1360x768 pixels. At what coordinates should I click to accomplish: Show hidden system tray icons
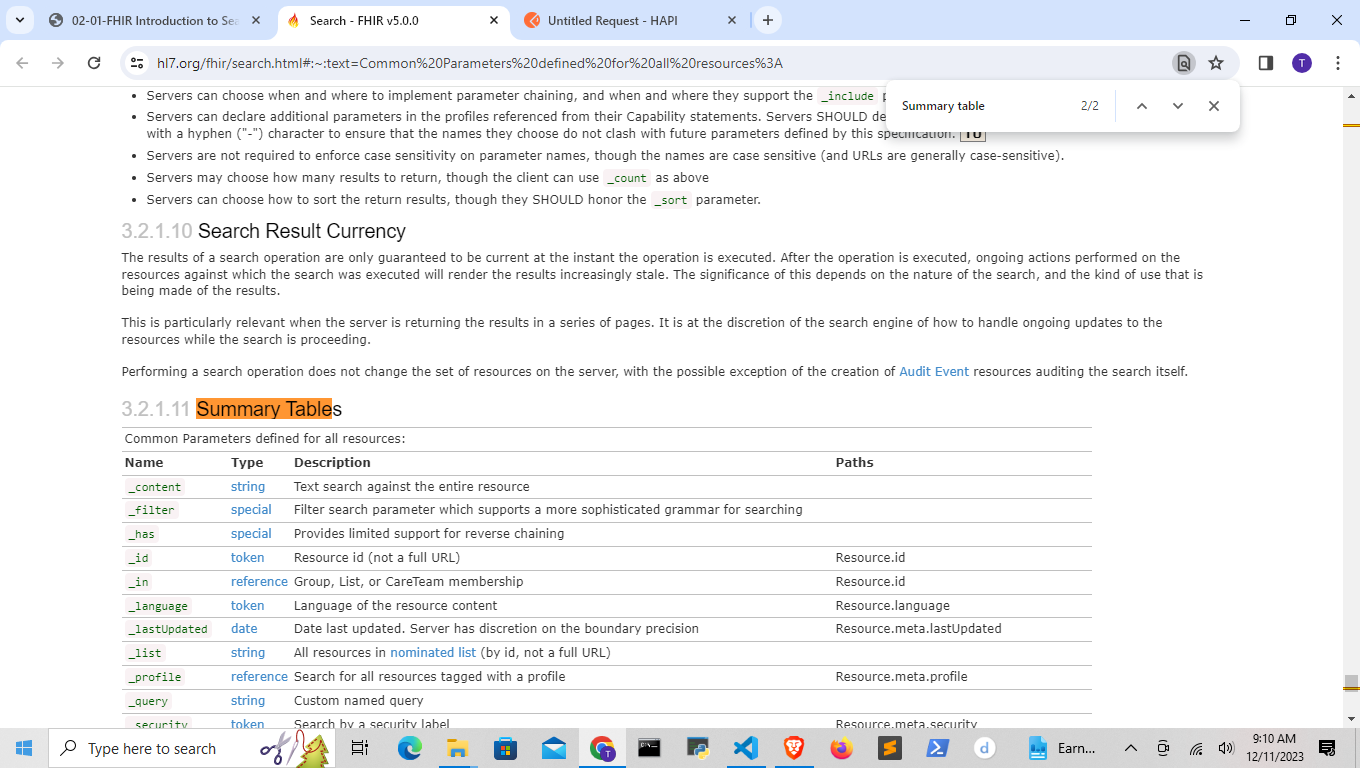coord(1131,748)
